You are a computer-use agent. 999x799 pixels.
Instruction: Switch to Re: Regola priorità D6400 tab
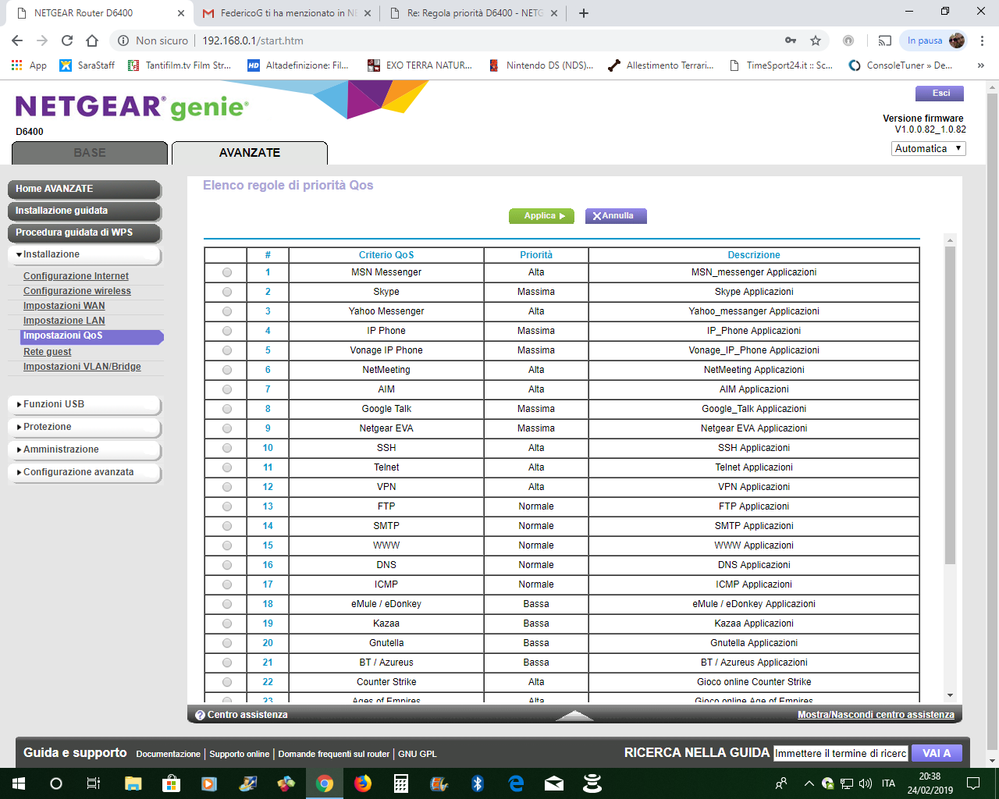click(x=474, y=13)
